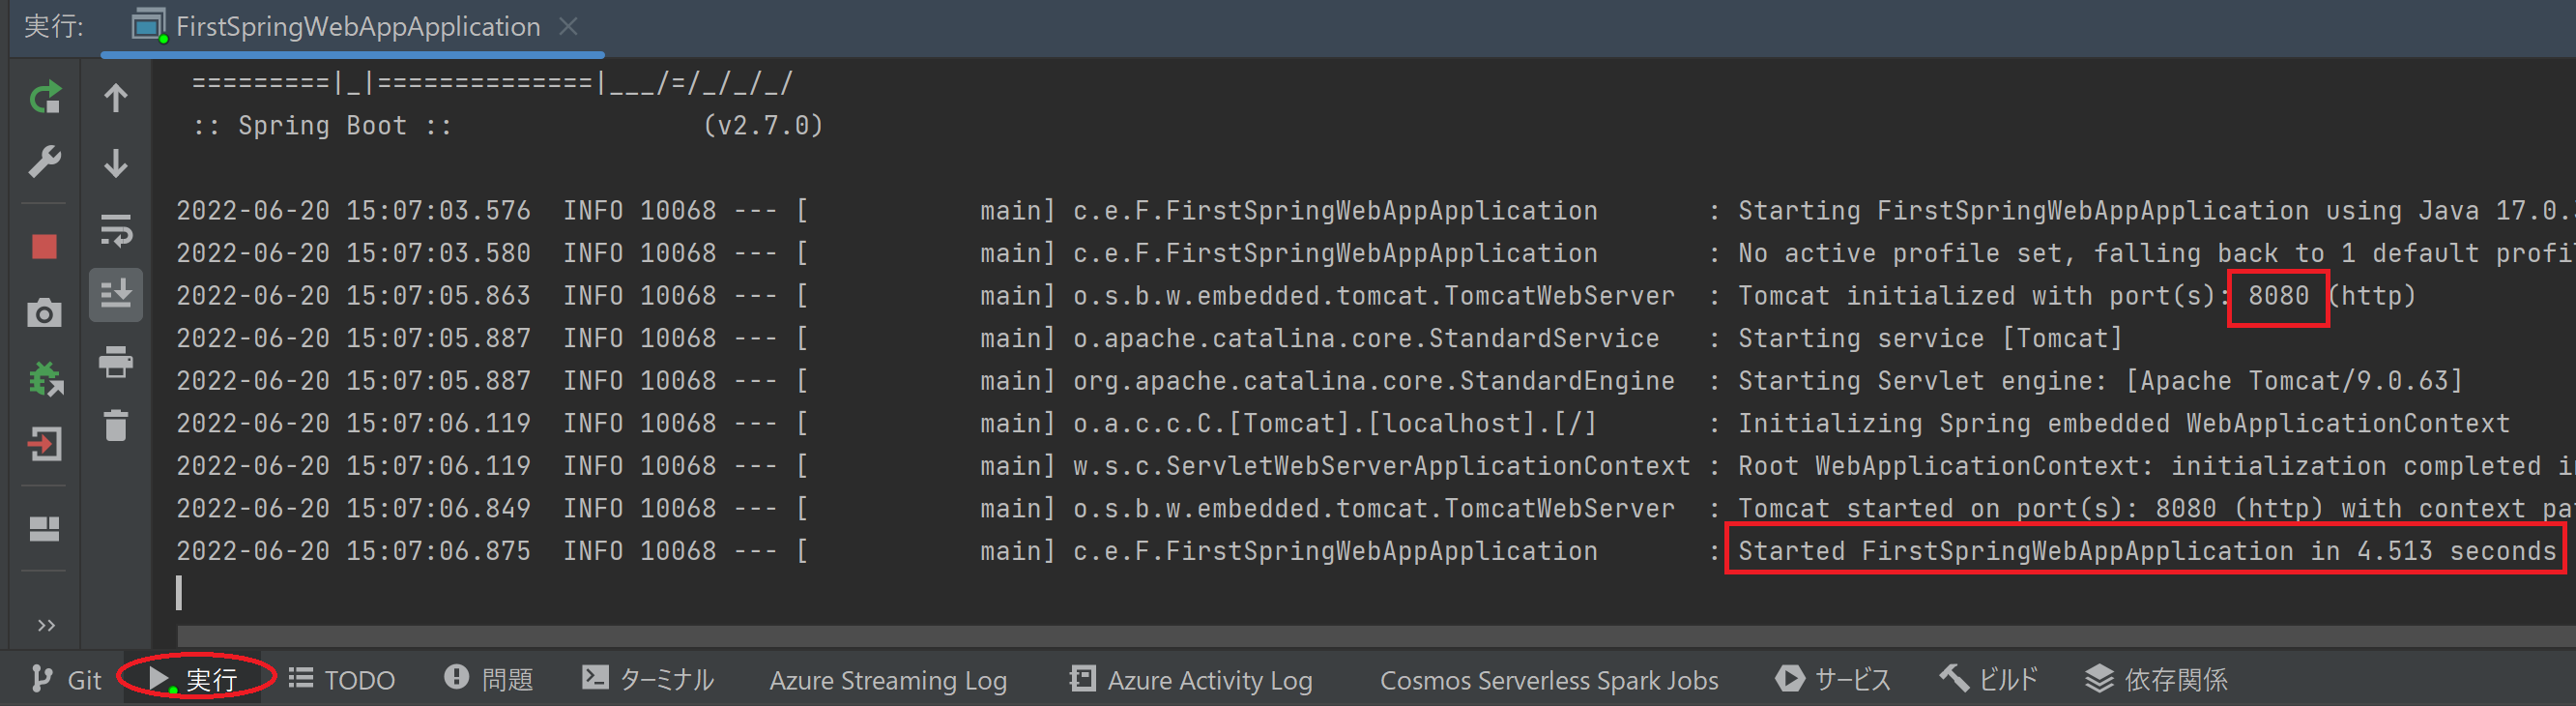The height and width of the screenshot is (706, 2576).
Task: Rerun FirstSpringWebAppApplication with green arrow icon
Action: click(x=44, y=97)
